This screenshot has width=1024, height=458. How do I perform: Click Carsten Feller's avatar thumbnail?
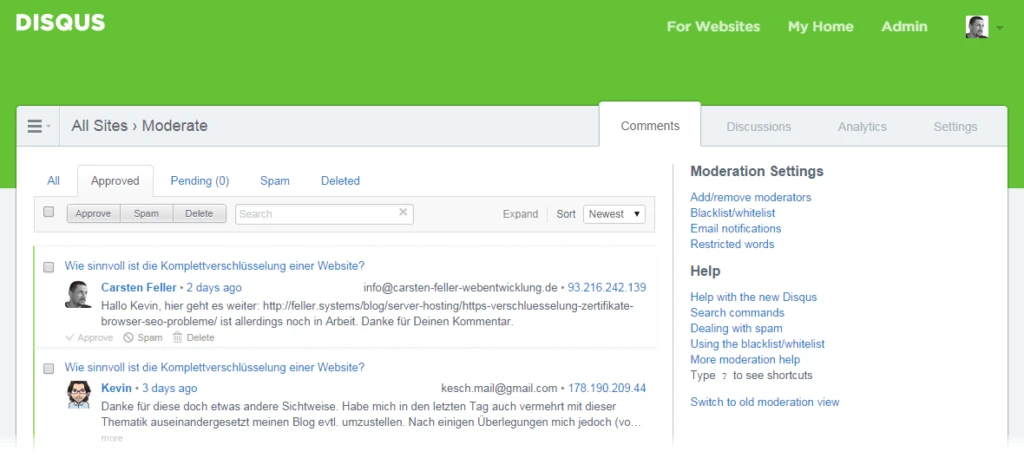tap(78, 295)
